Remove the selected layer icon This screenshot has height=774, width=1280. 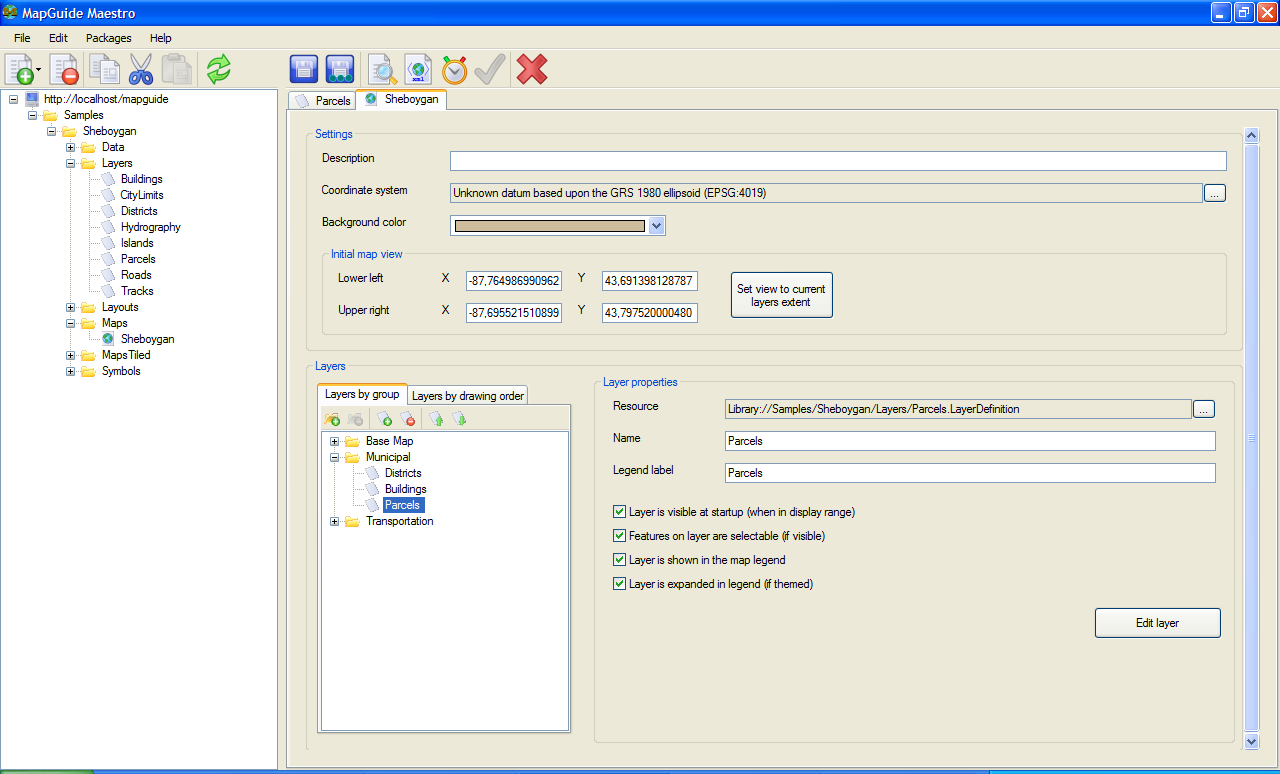407,419
